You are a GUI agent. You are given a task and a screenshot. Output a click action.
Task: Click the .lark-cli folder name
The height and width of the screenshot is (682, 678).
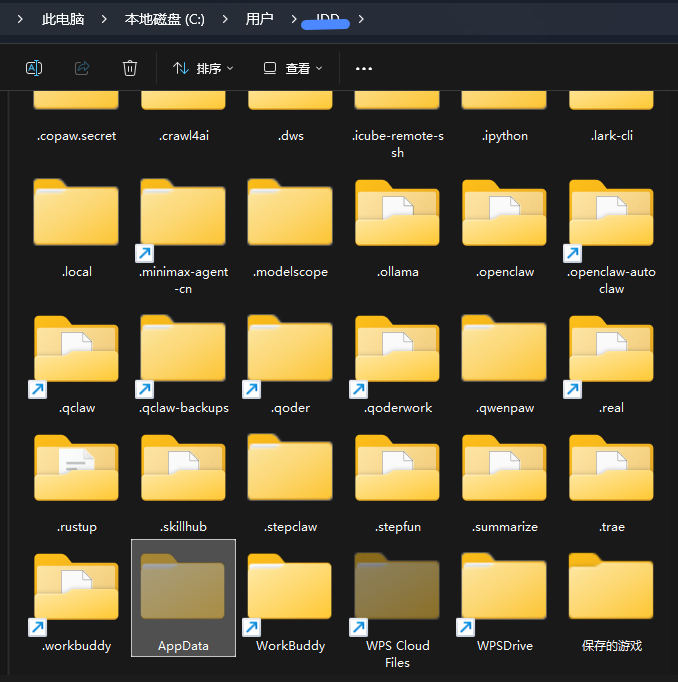click(x=611, y=136)
